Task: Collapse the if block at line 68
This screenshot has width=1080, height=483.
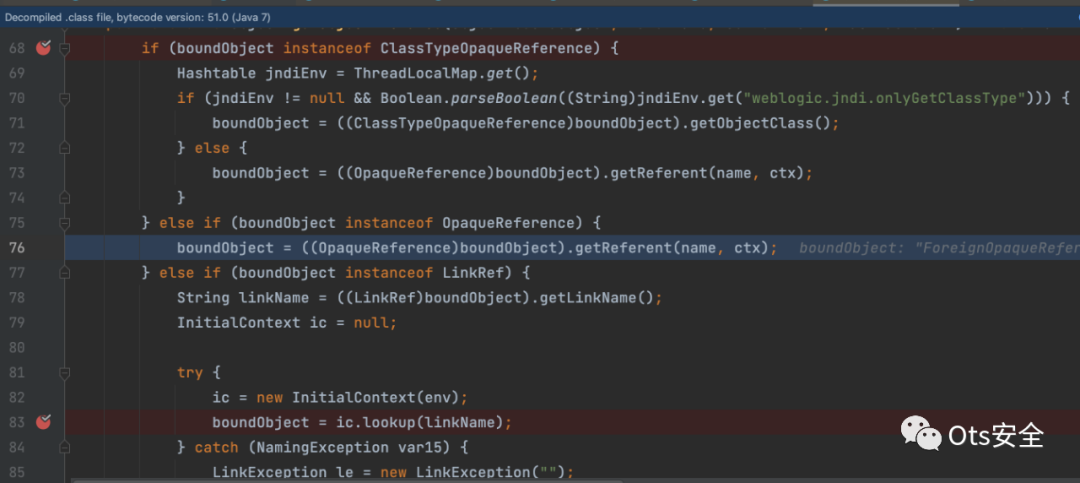Action: [65, 48]
